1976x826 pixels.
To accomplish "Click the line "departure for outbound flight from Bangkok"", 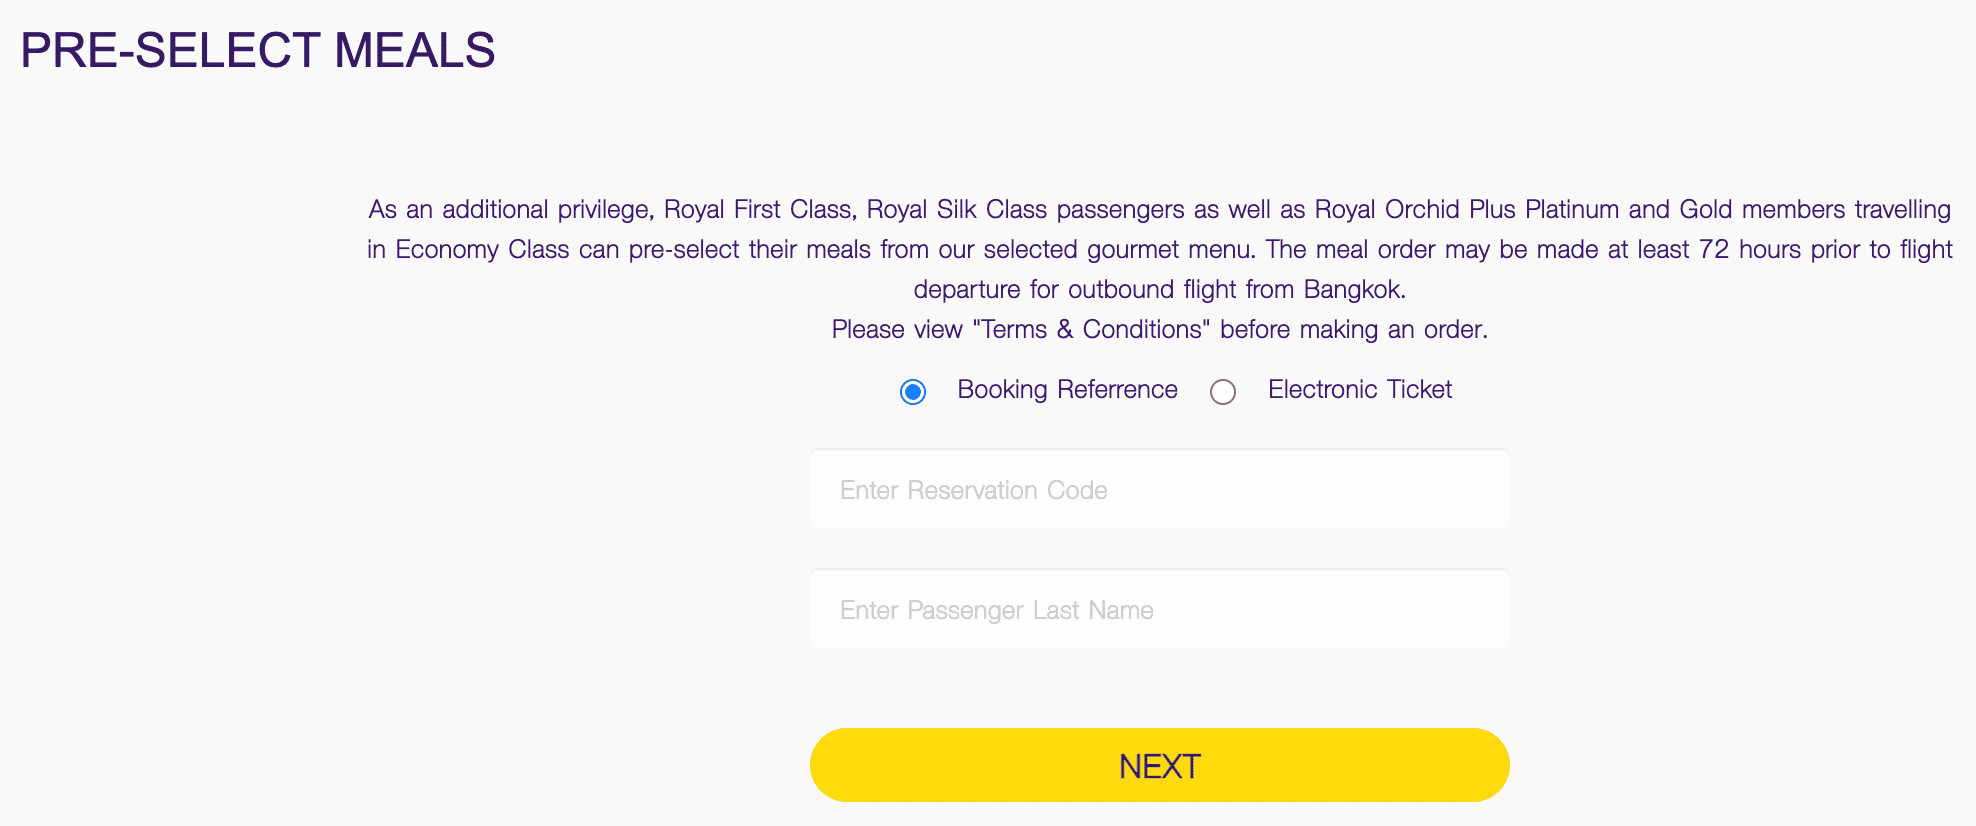I will (x=1159, y=290).
